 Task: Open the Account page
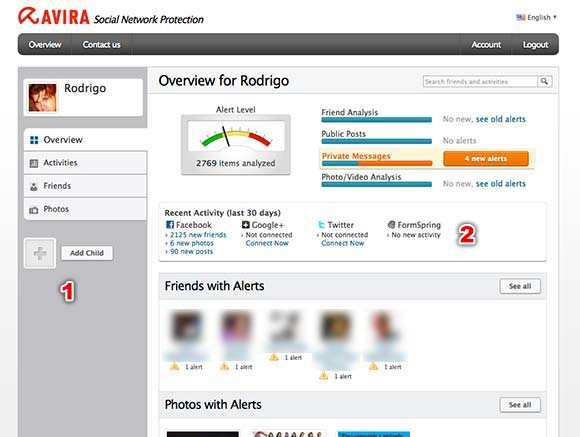click(x=486, y=44)
